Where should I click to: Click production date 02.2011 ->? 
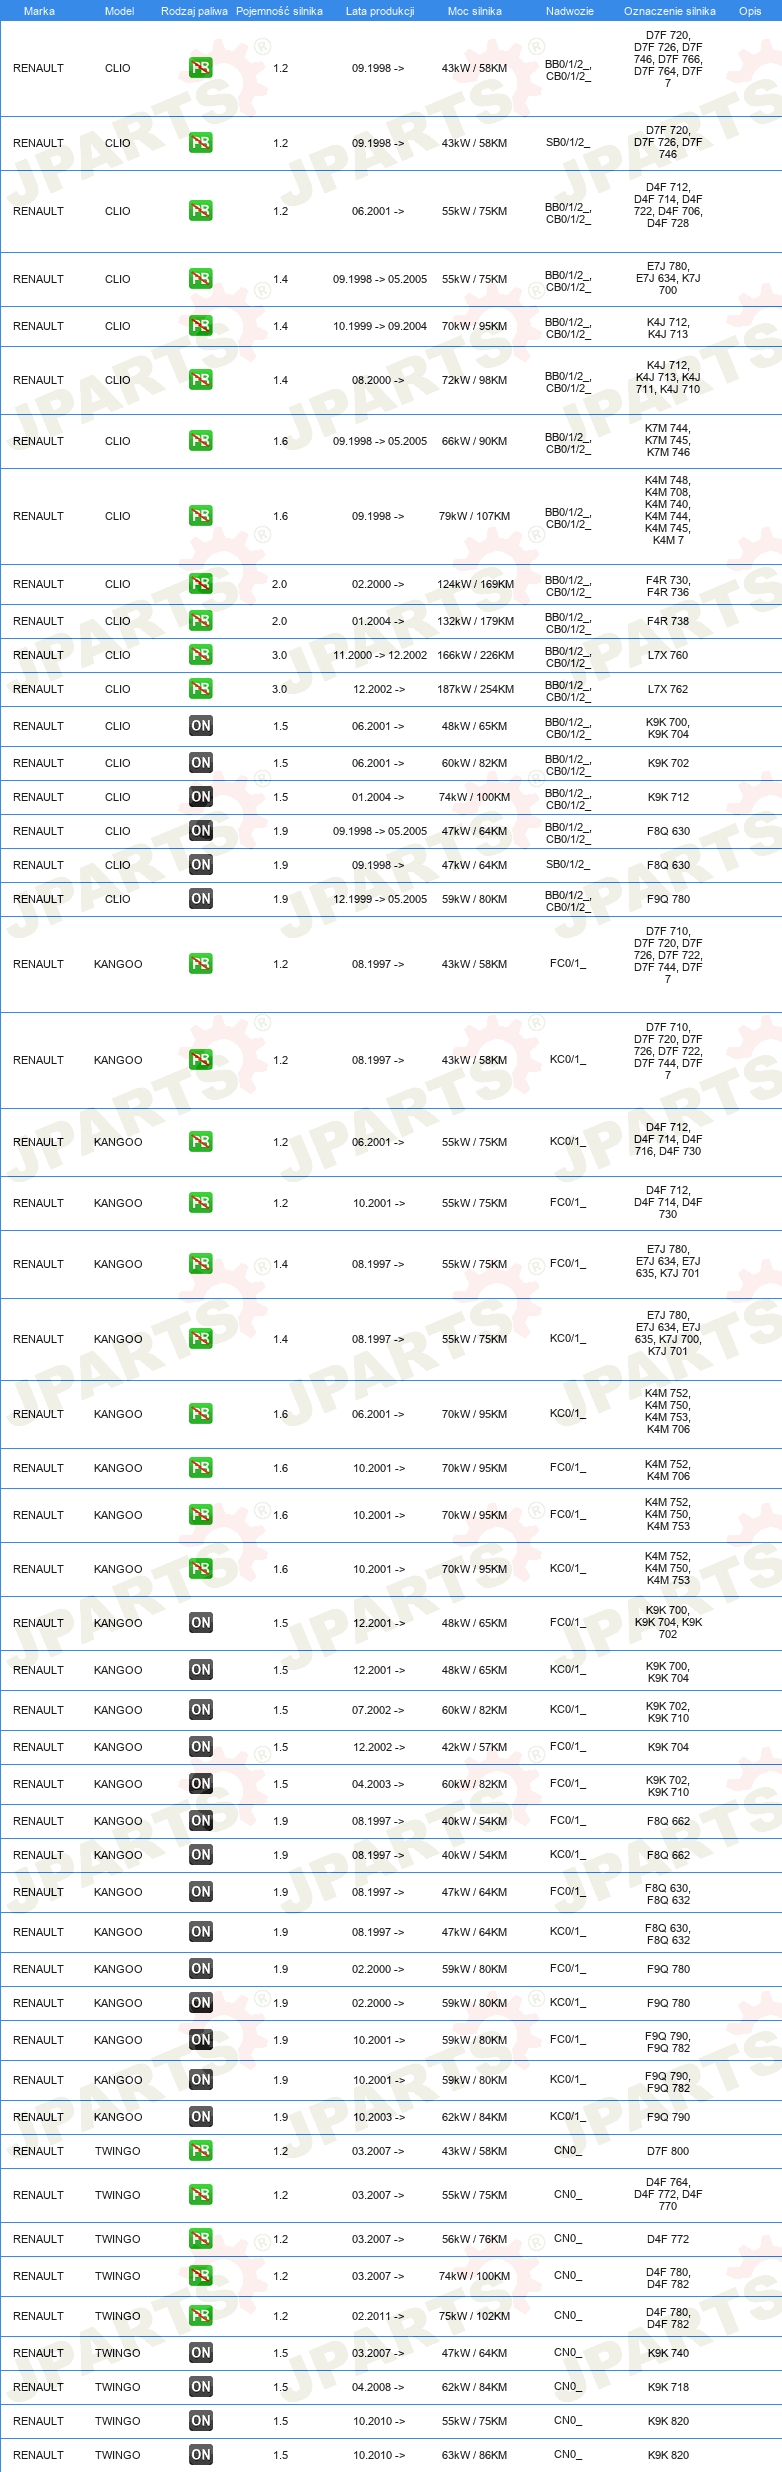point(379,2316)
